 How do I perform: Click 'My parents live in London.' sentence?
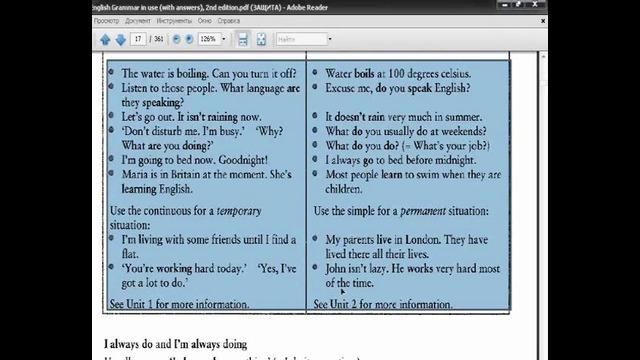(383, 240)
